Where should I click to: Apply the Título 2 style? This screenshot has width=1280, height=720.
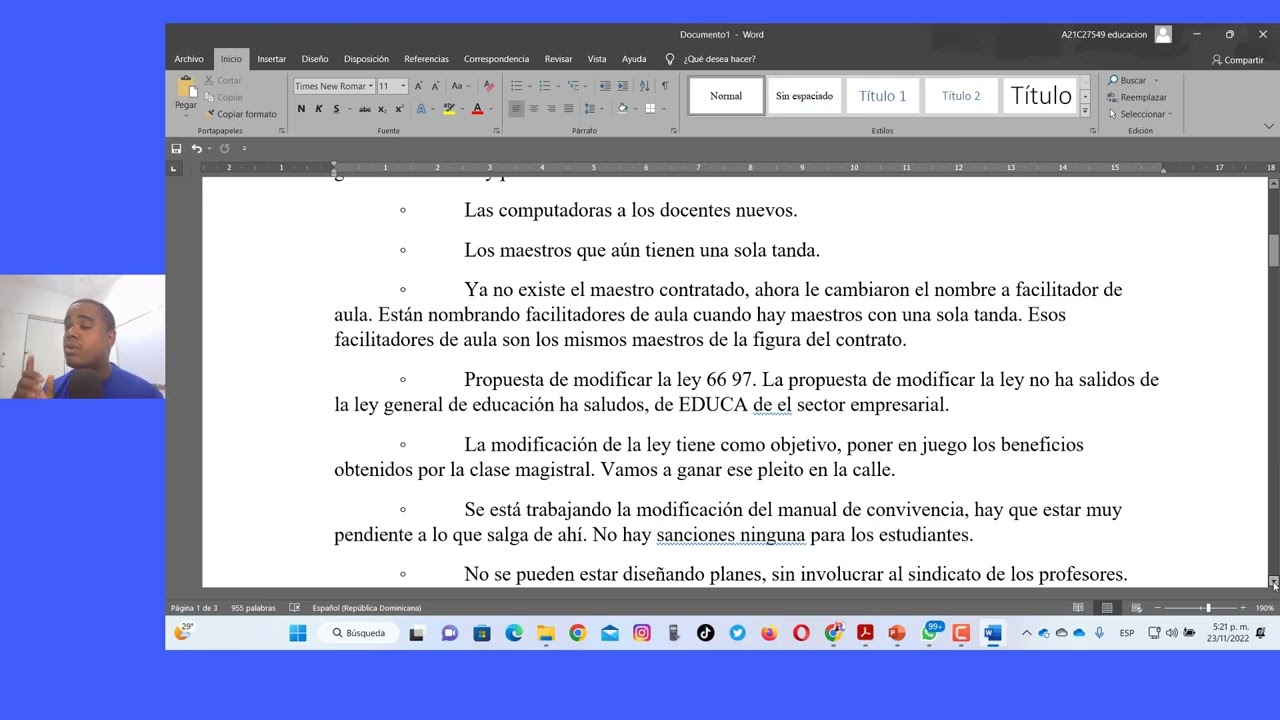pyautogui.click(x=960, y=96)
